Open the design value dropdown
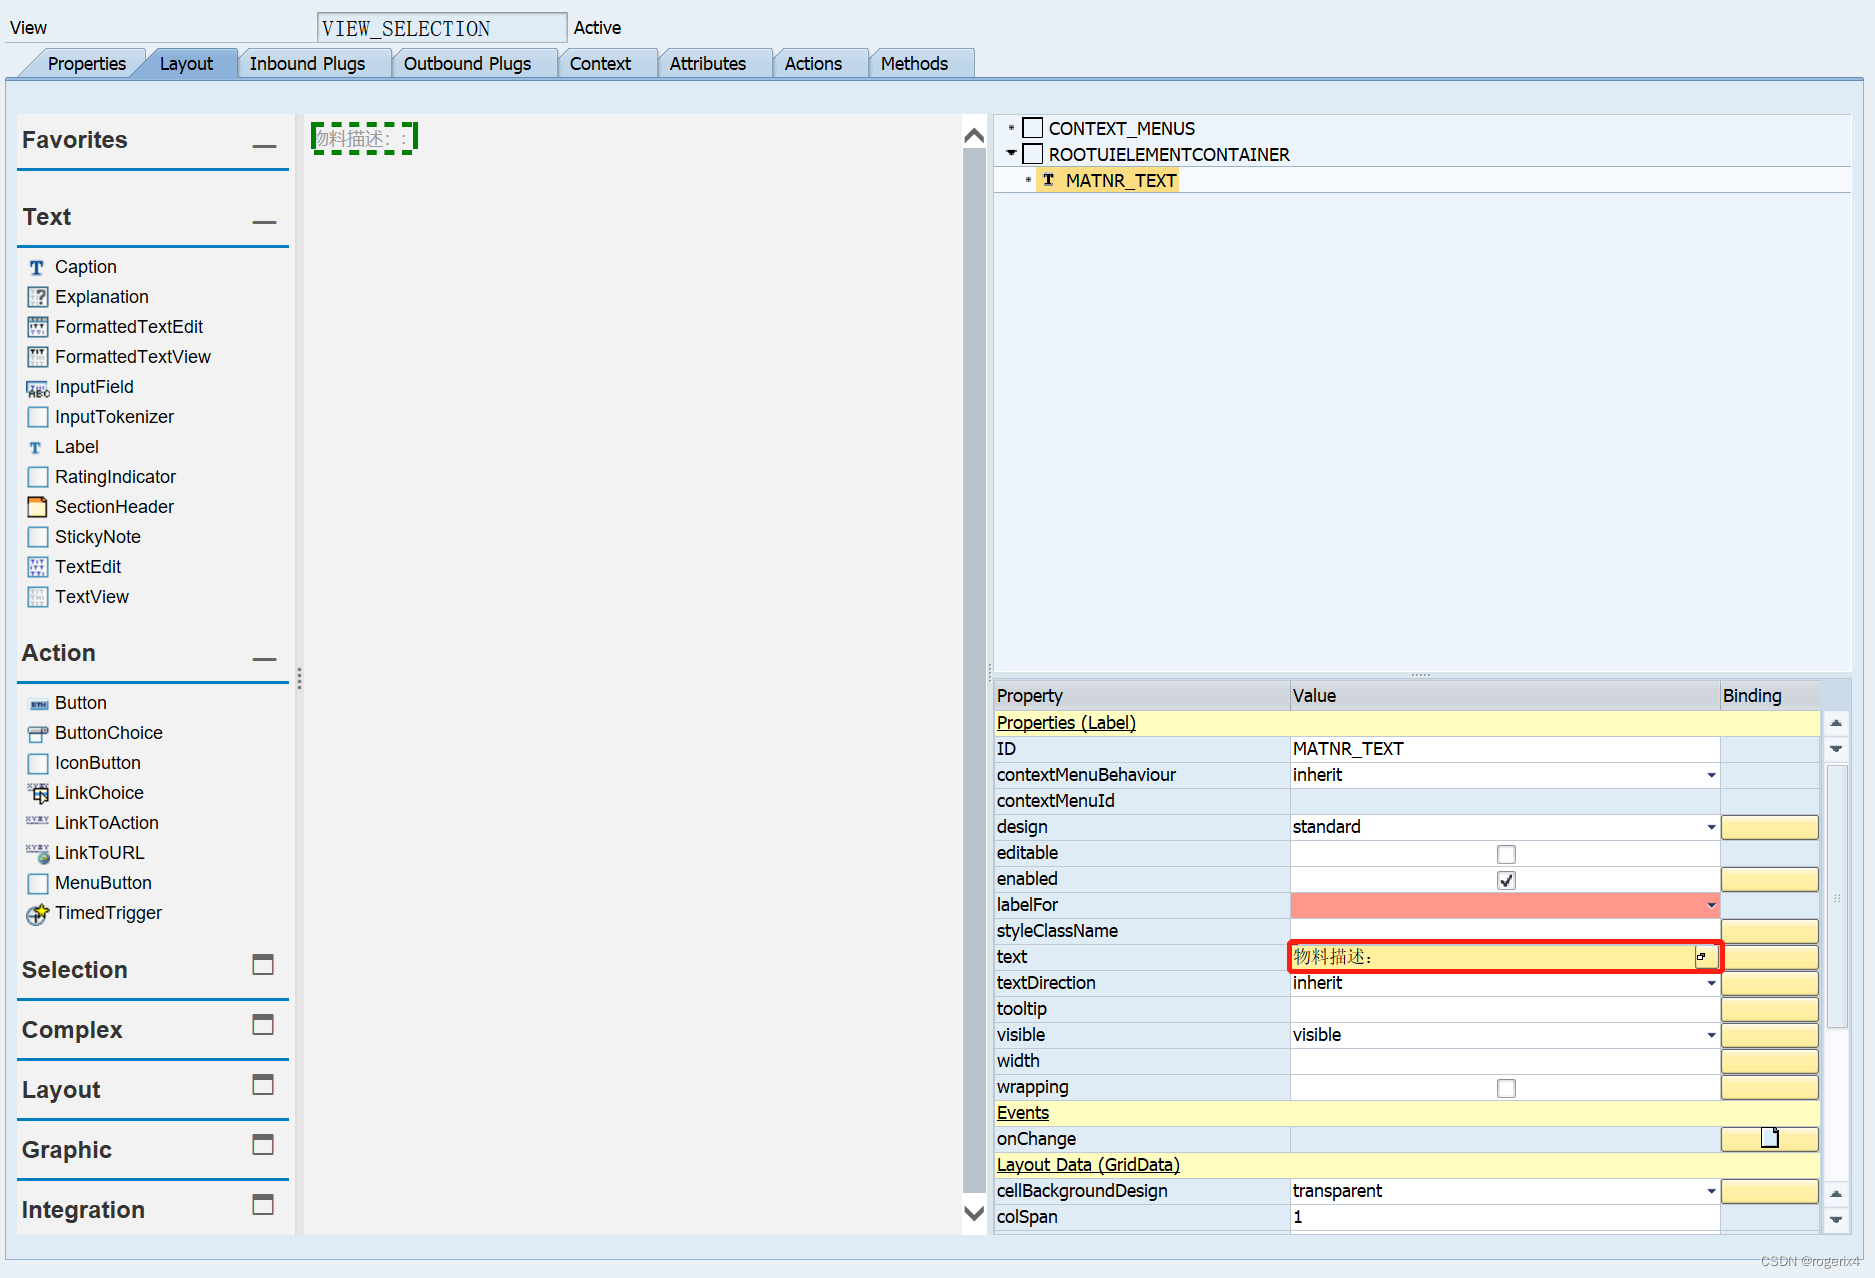1875x1278 pixels. click(x=1711, y=827)
